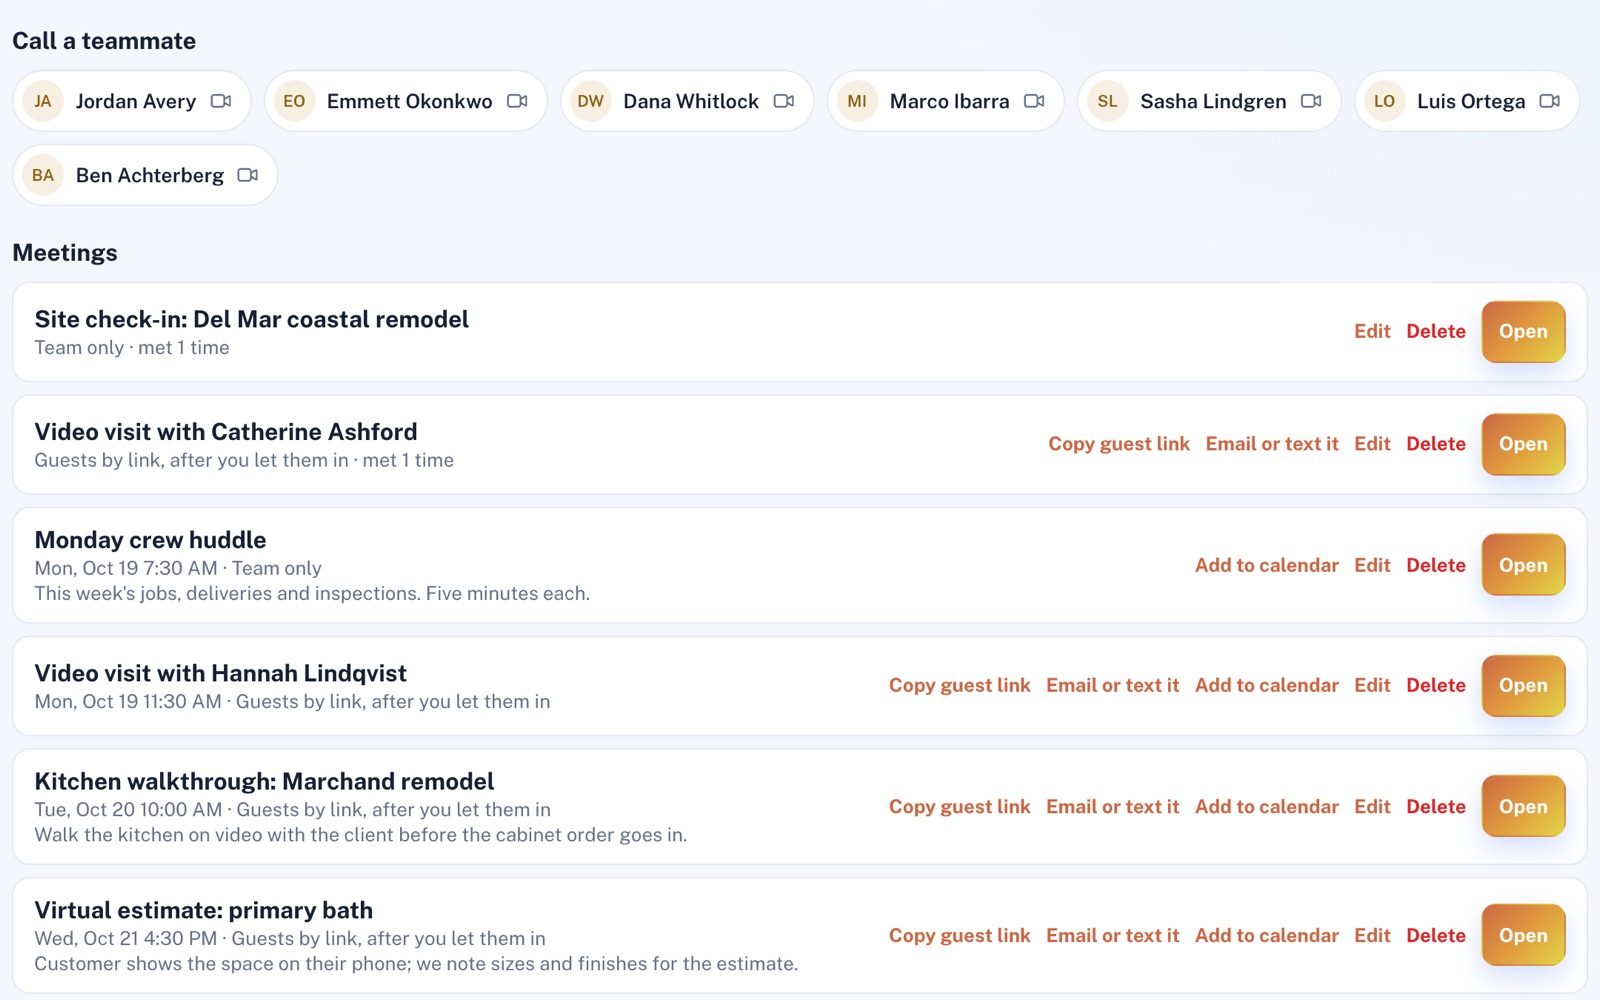This screenshot has height=1000, width=1600.
Task: Open Video visit with Hannah Lindqvist
Action: click(1523, 685)
